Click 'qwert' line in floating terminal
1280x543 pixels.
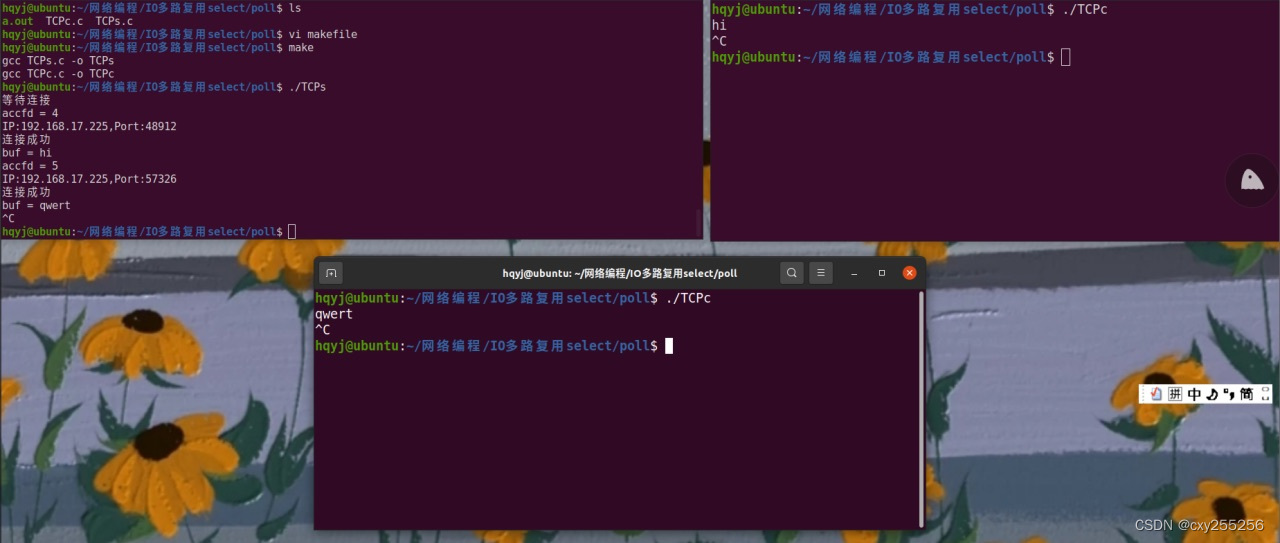[334, 314]
